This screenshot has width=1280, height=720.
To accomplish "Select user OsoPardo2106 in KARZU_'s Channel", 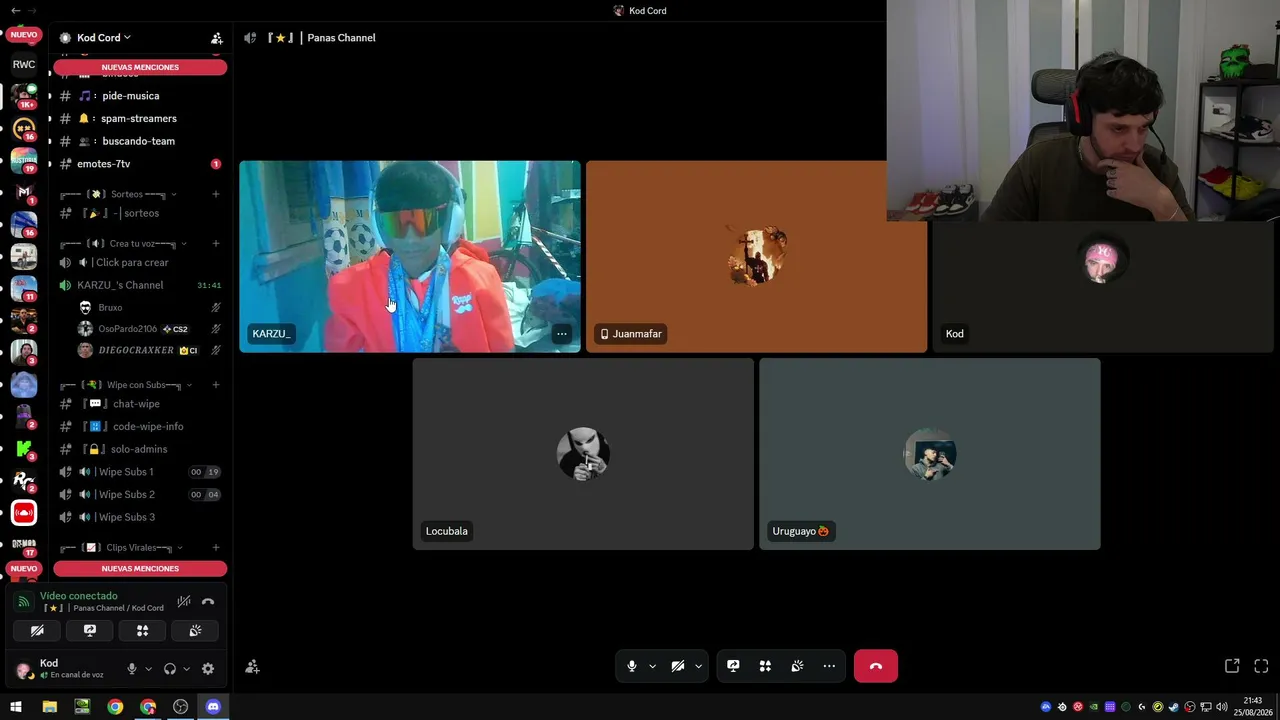I will click(148, 329).
